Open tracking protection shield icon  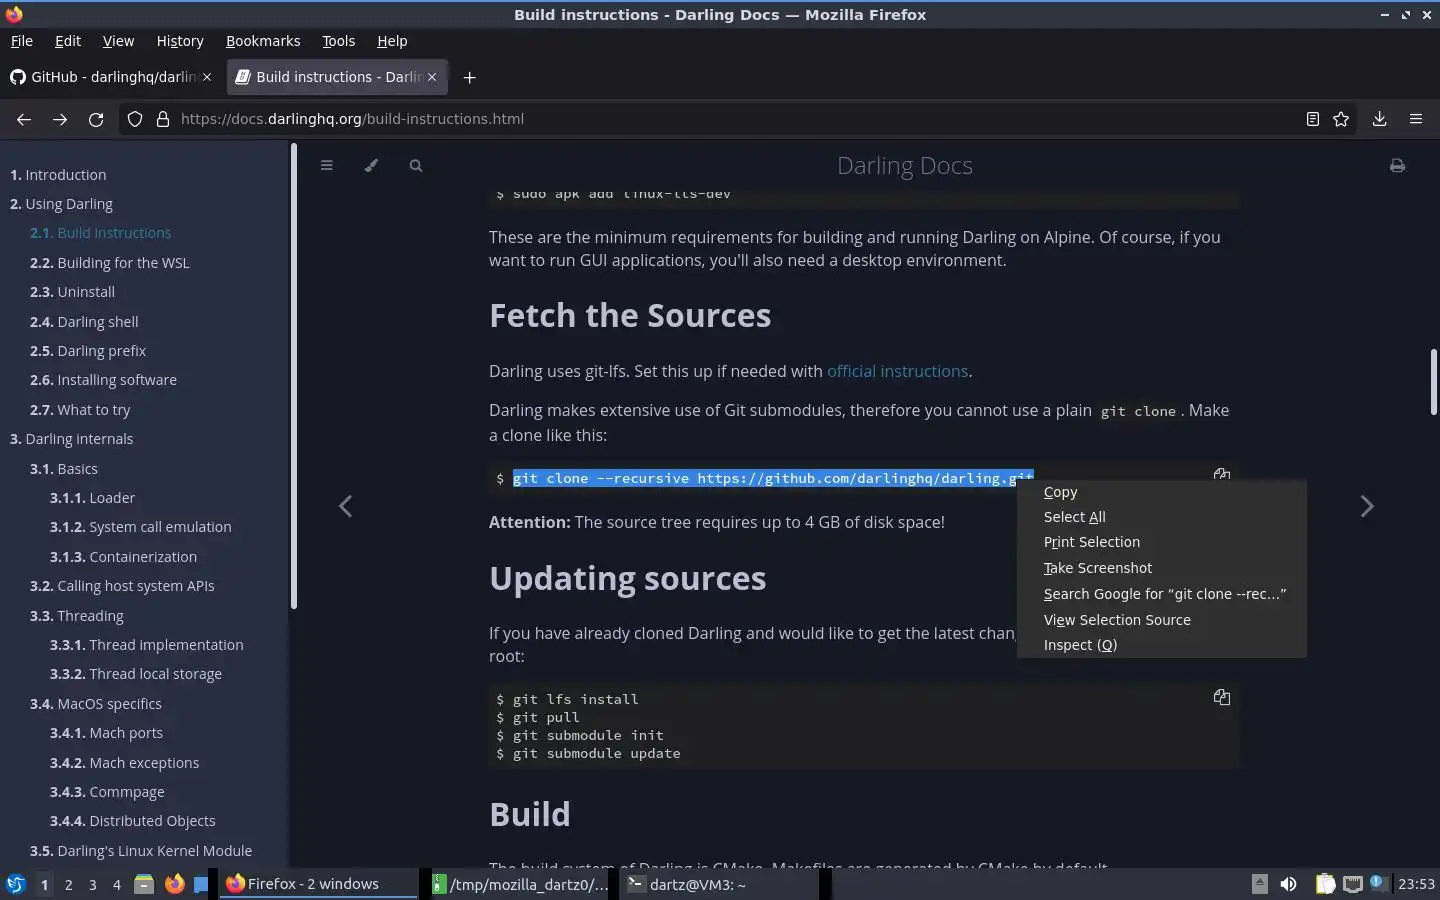click(135, 119)
